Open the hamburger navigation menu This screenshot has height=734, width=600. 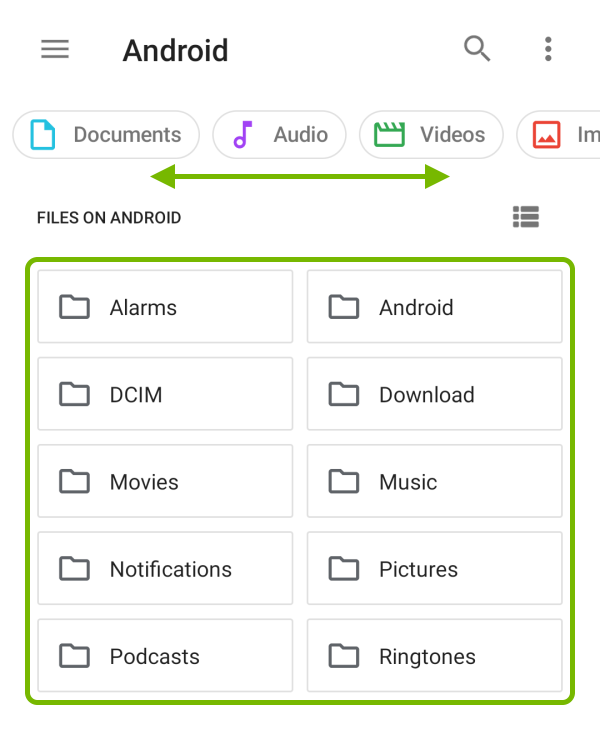(55, 49)
